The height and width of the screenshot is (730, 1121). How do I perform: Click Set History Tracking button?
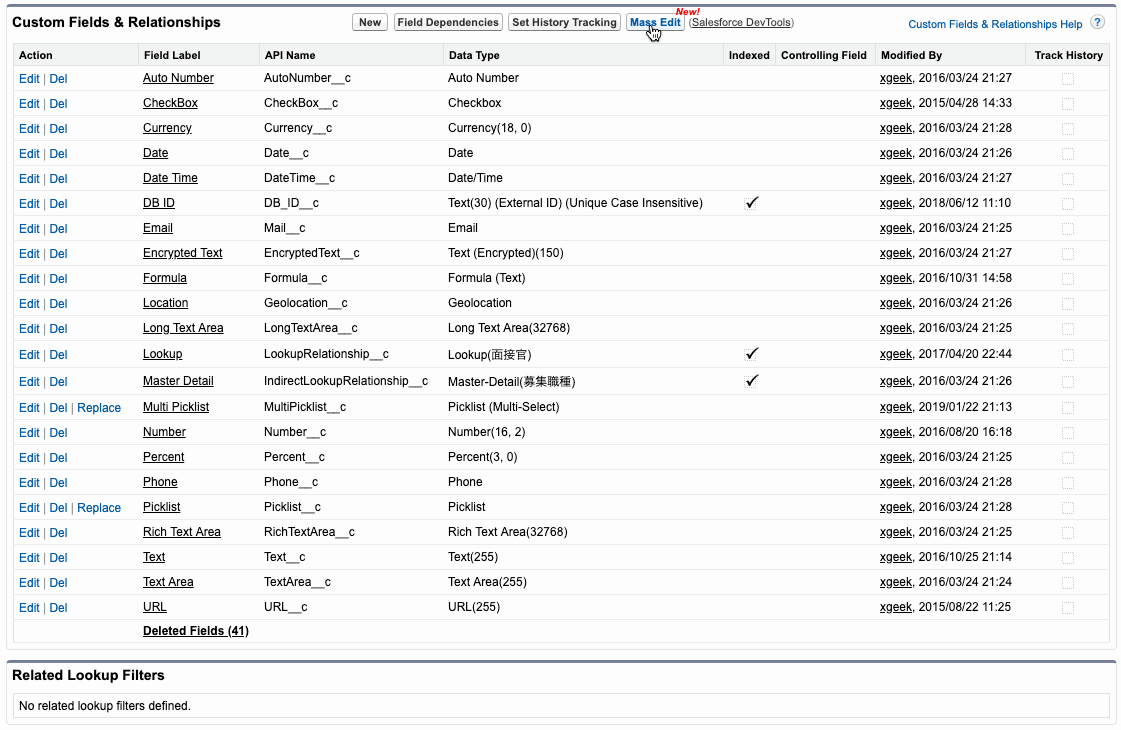[565, 22]
